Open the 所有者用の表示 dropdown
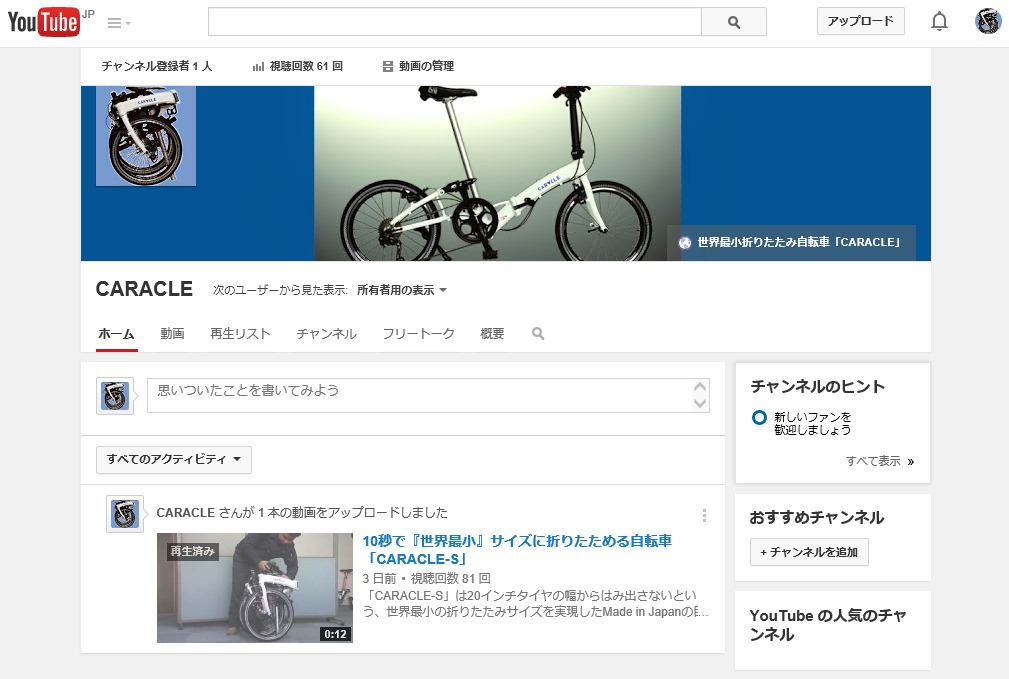 coord(402,290)
